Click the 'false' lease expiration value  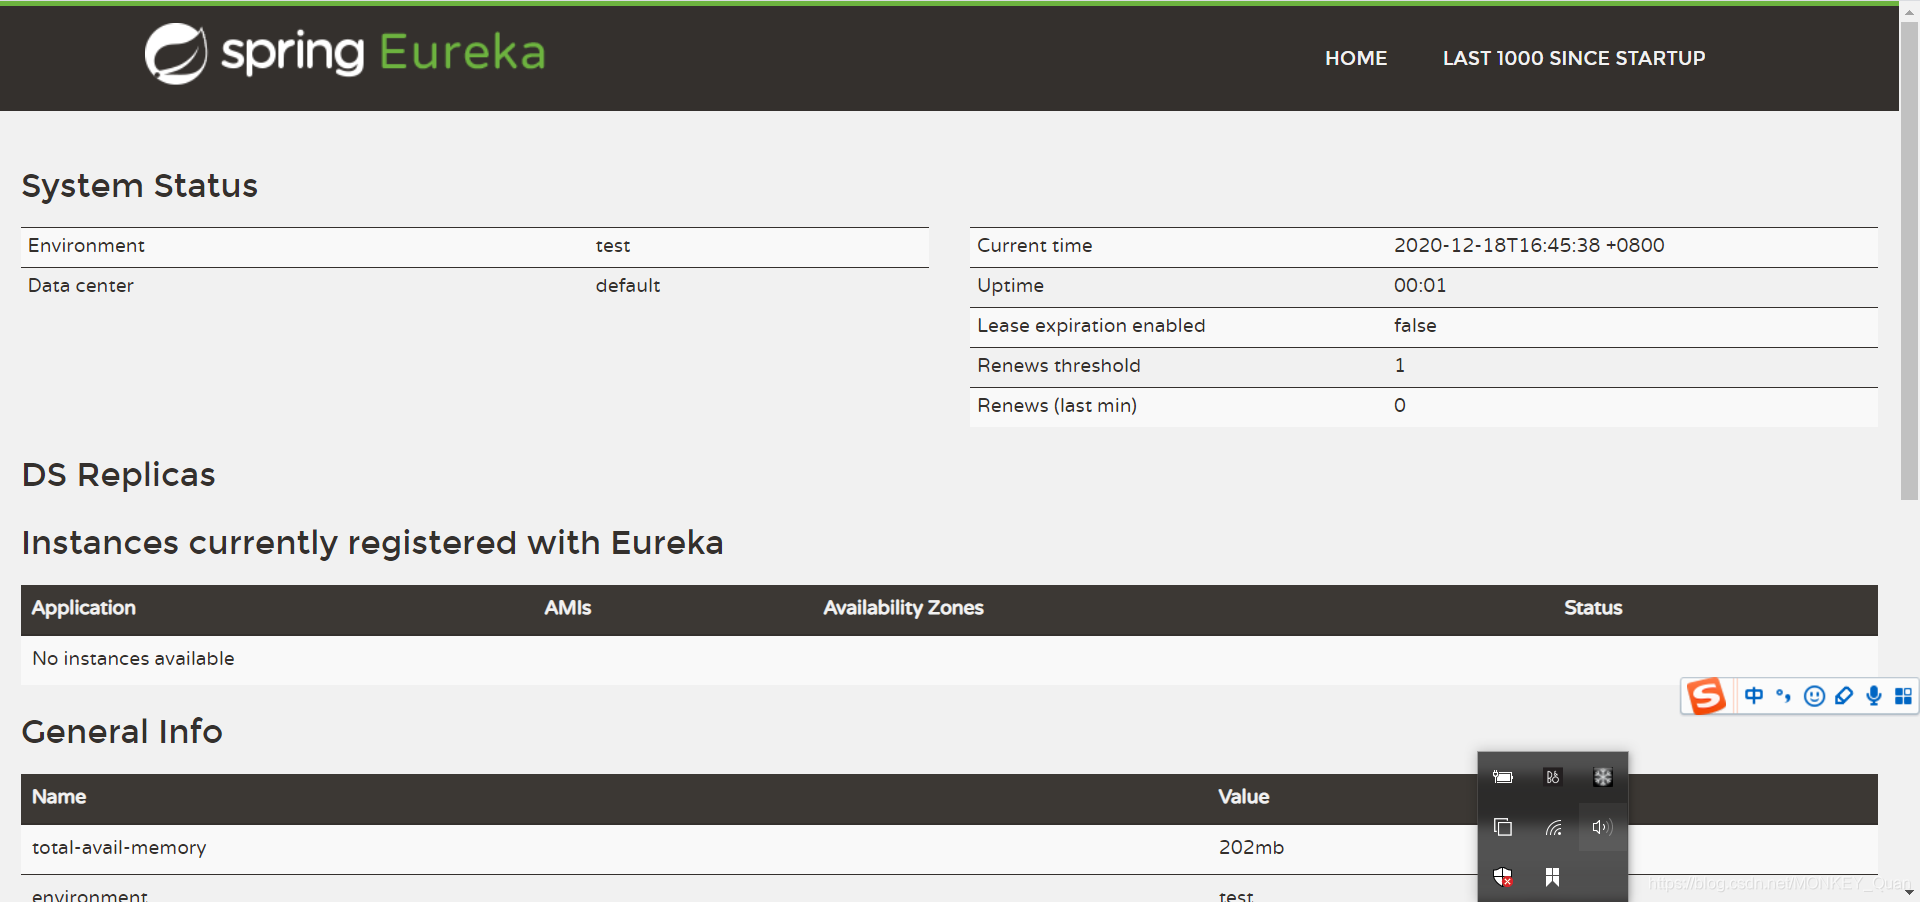coord(1415,325)
